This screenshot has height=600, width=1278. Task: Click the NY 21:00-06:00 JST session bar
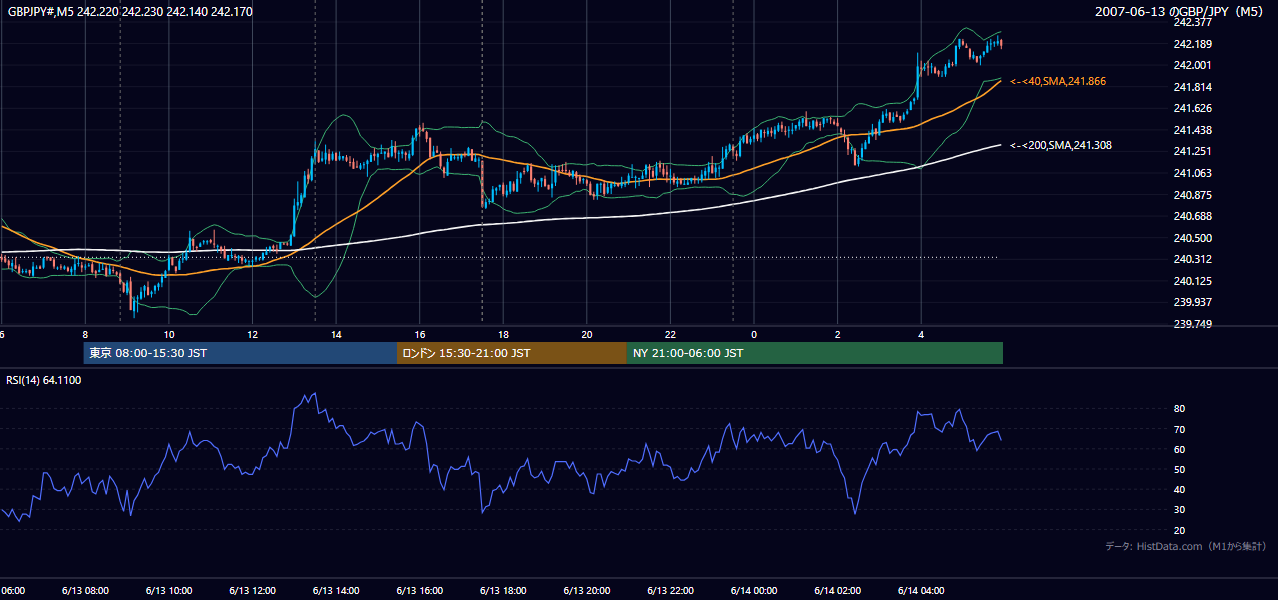point(815,353)
